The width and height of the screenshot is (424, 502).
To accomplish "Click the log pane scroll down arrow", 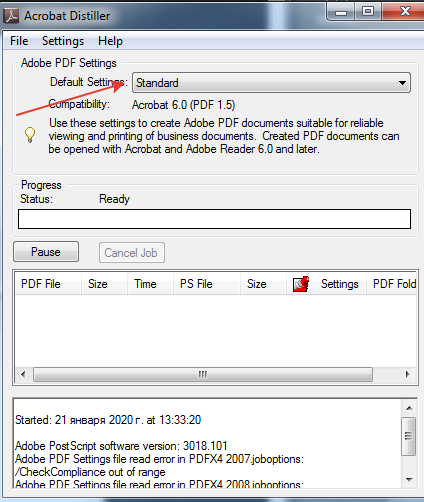I will click(x=409, y=480).
